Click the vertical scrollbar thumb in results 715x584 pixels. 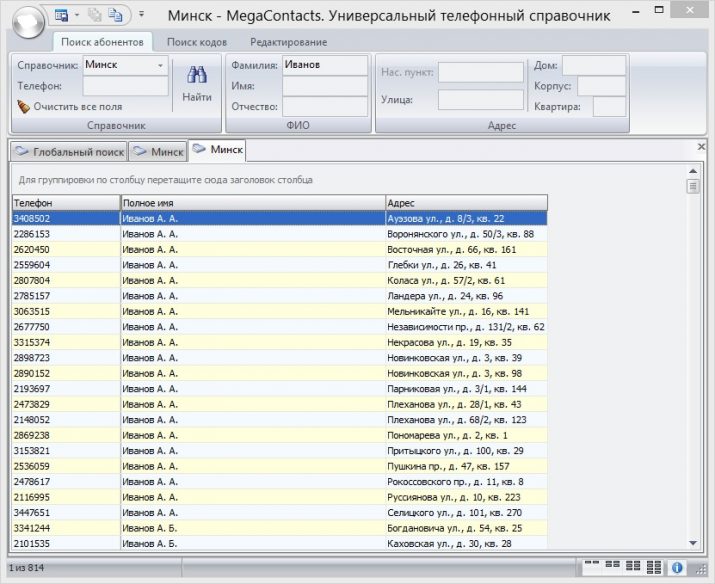tap(693, 186)
